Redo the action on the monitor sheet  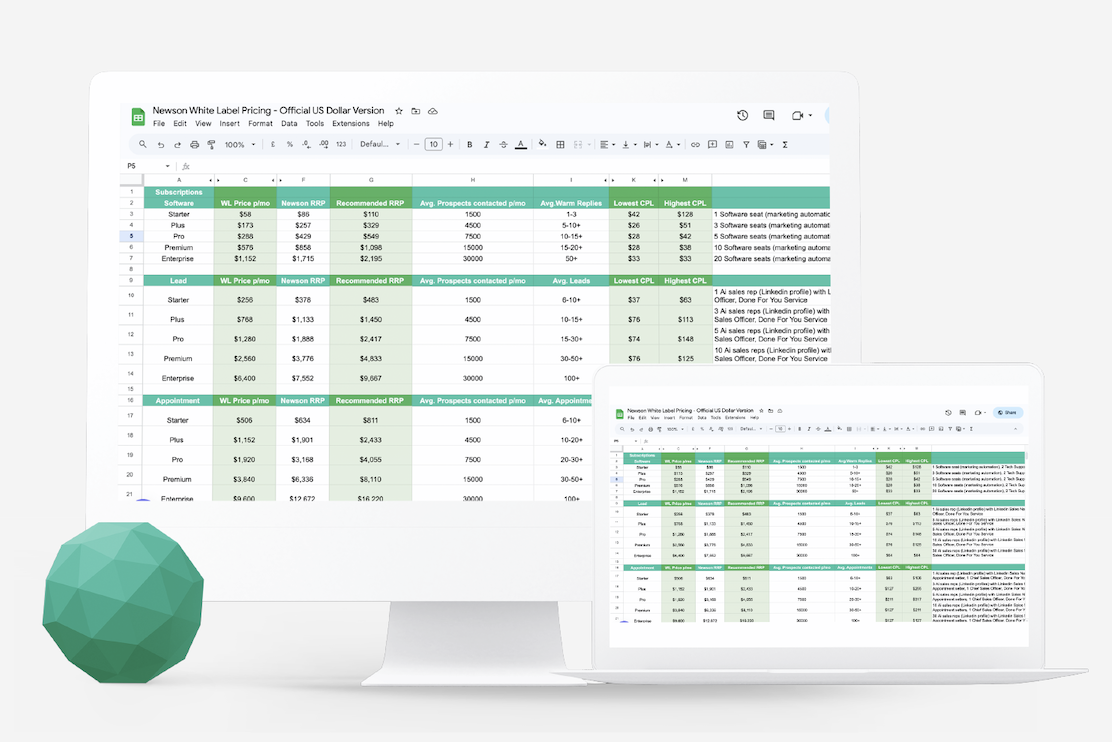[x=177, y=145]
